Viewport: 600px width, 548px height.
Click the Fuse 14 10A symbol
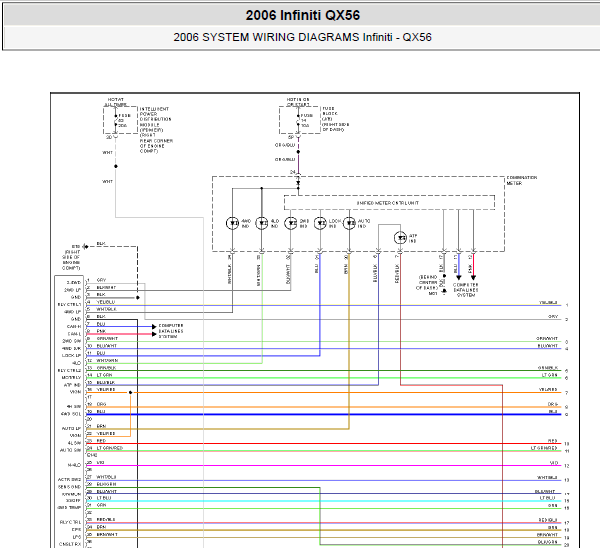[x=298, y=120]
